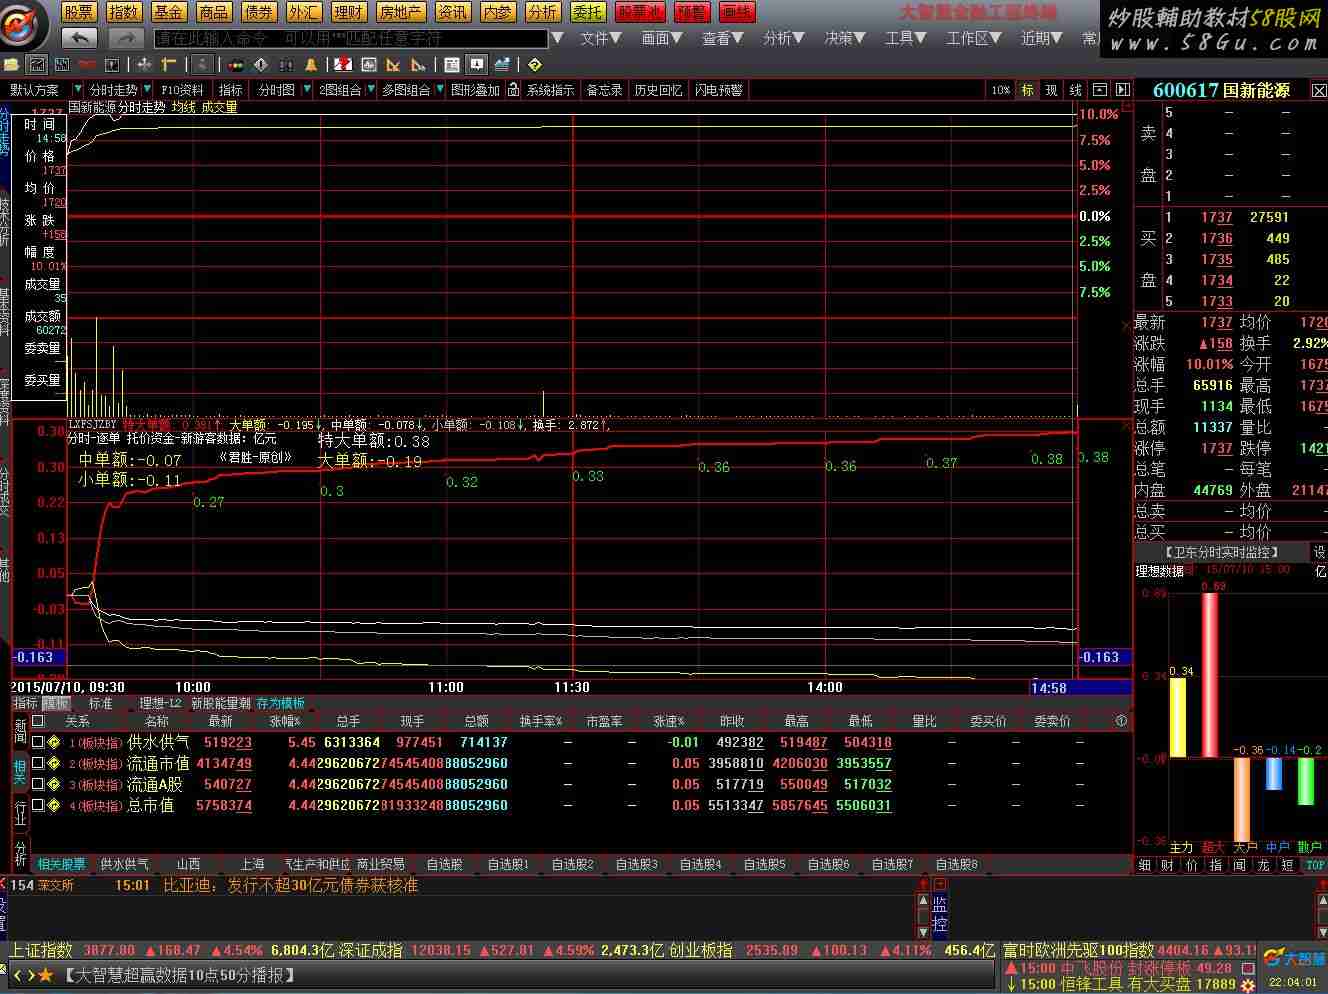Open the 文件 dropdown menu
1328x994 pixels.
pyautogui.click(x=600, y=38)
